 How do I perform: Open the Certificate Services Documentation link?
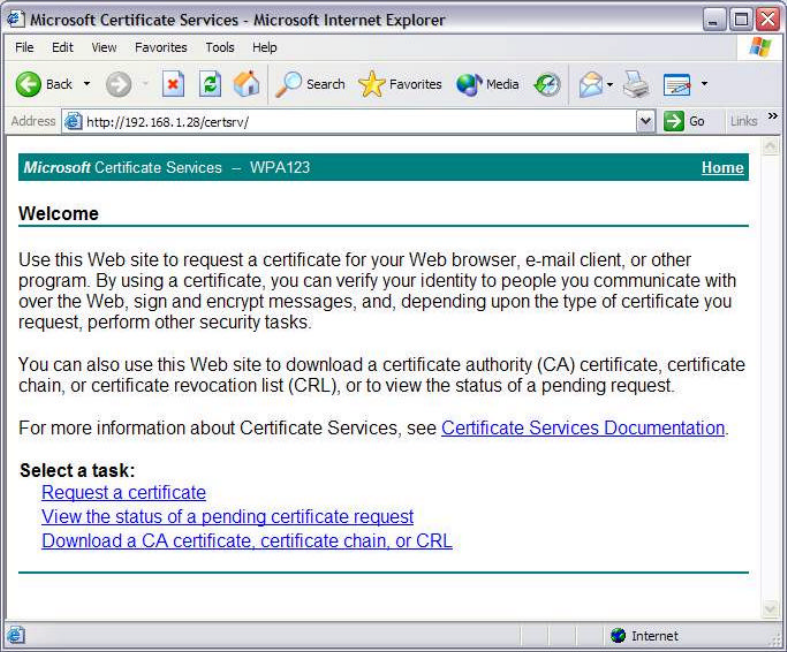click(x=583, y=428)
